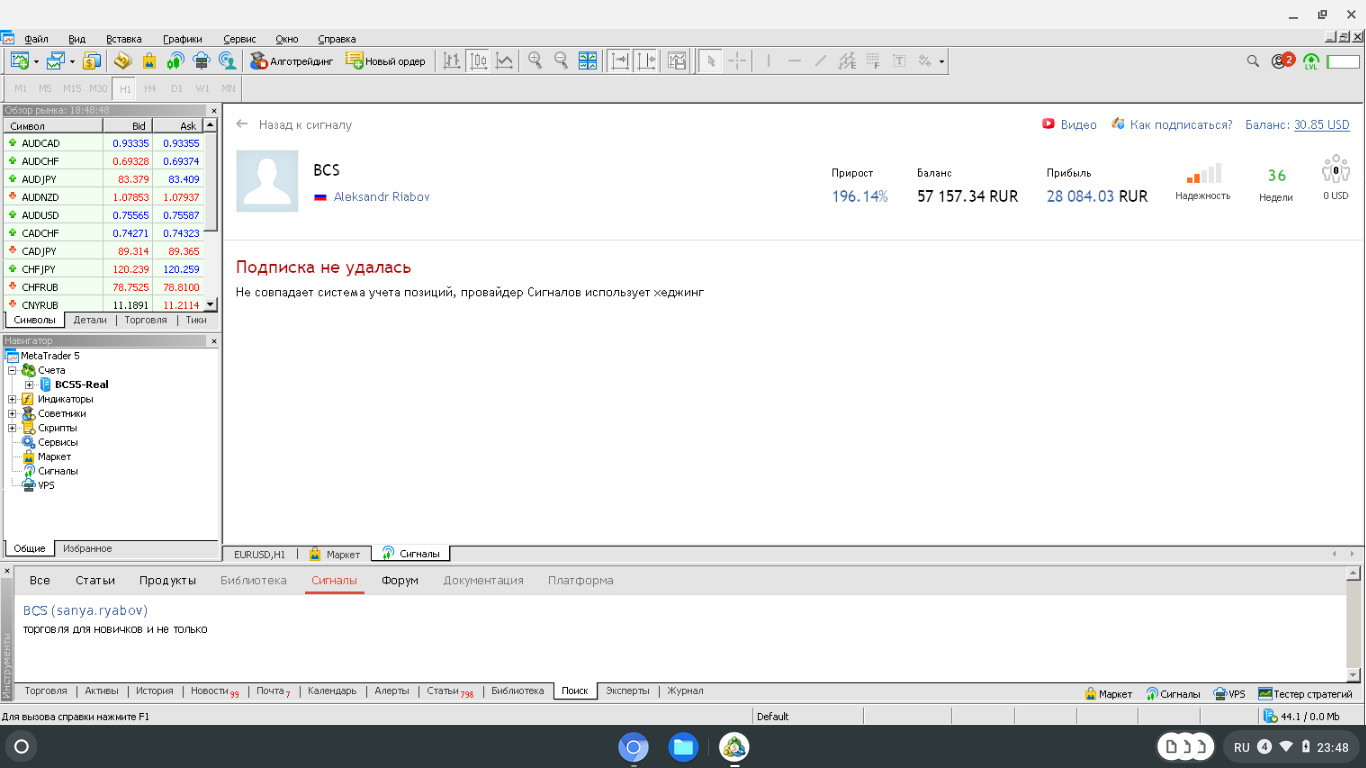This screenshot has width=1366, height=768.
Task: Tile chart windows icon
Action: (x=587, y=61)
